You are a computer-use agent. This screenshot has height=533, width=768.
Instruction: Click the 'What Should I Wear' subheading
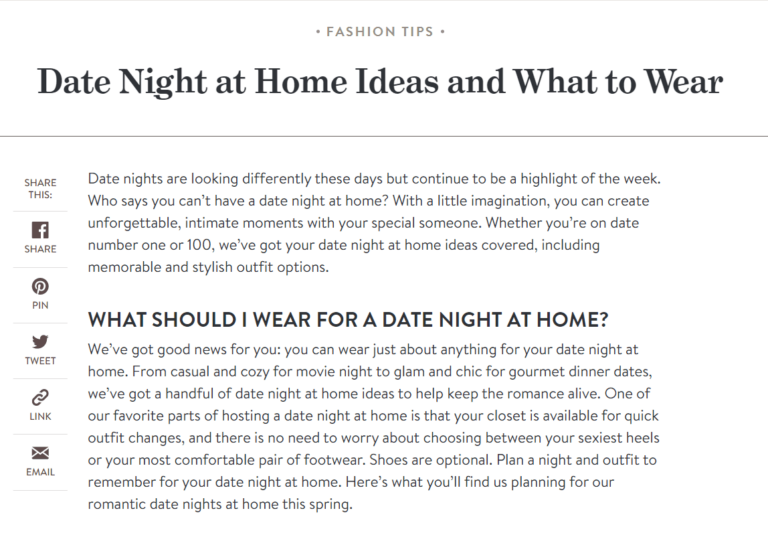coord(349,321)
